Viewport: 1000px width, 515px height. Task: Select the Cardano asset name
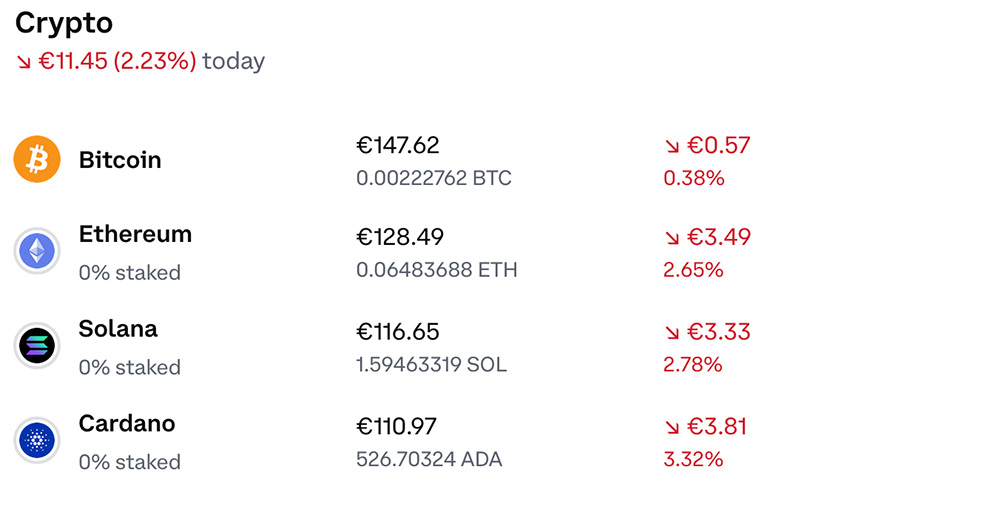point(127,424)
